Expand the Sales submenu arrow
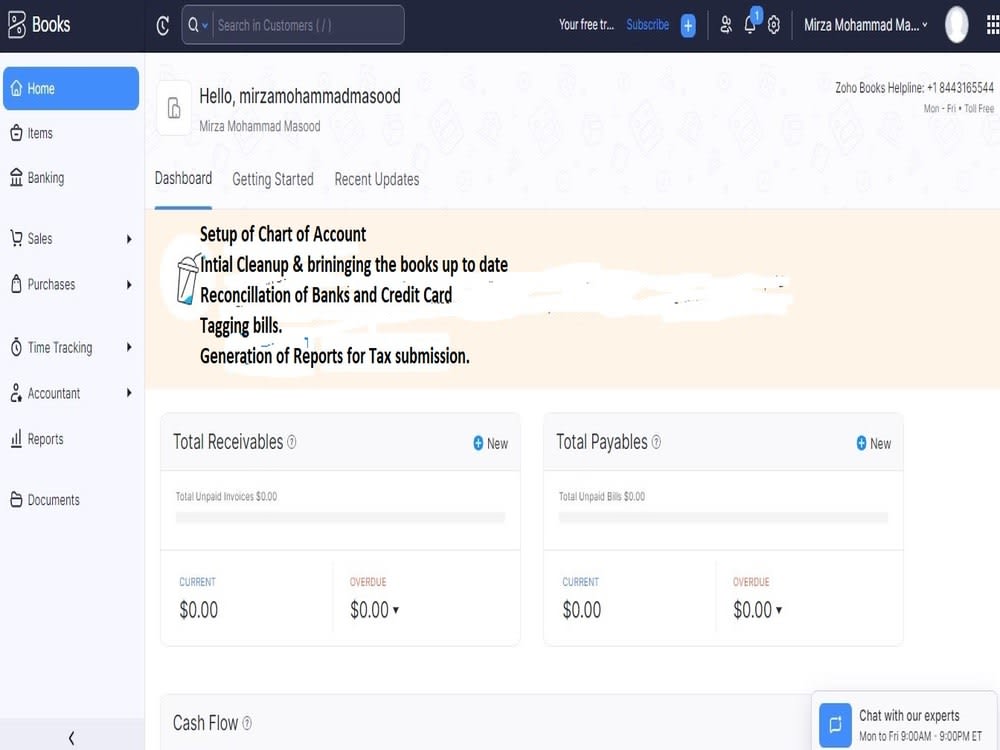The image size is (1000, 750). (x=129, y=239)
